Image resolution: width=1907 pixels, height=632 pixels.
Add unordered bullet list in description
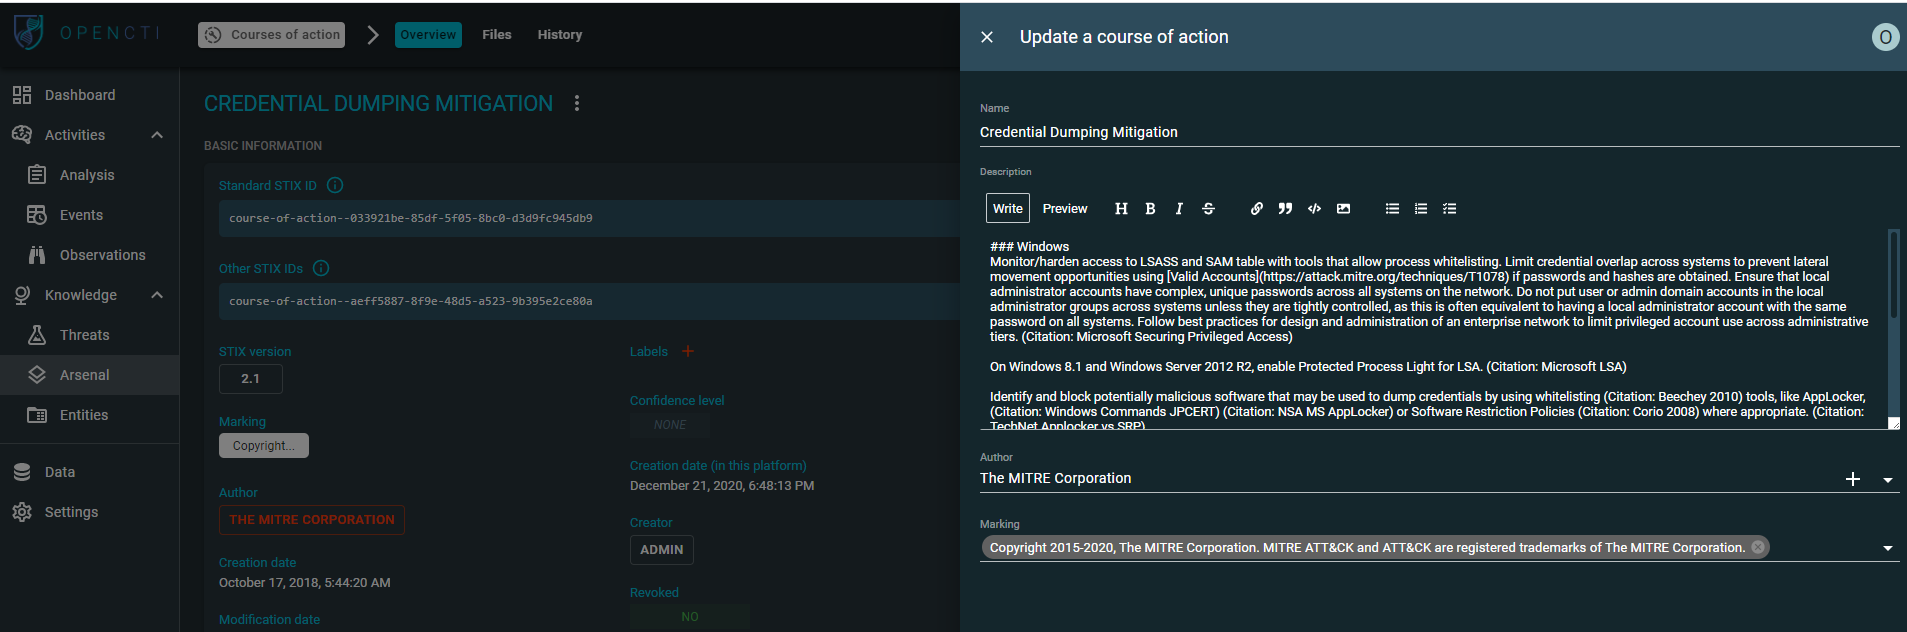[1392, 209]
